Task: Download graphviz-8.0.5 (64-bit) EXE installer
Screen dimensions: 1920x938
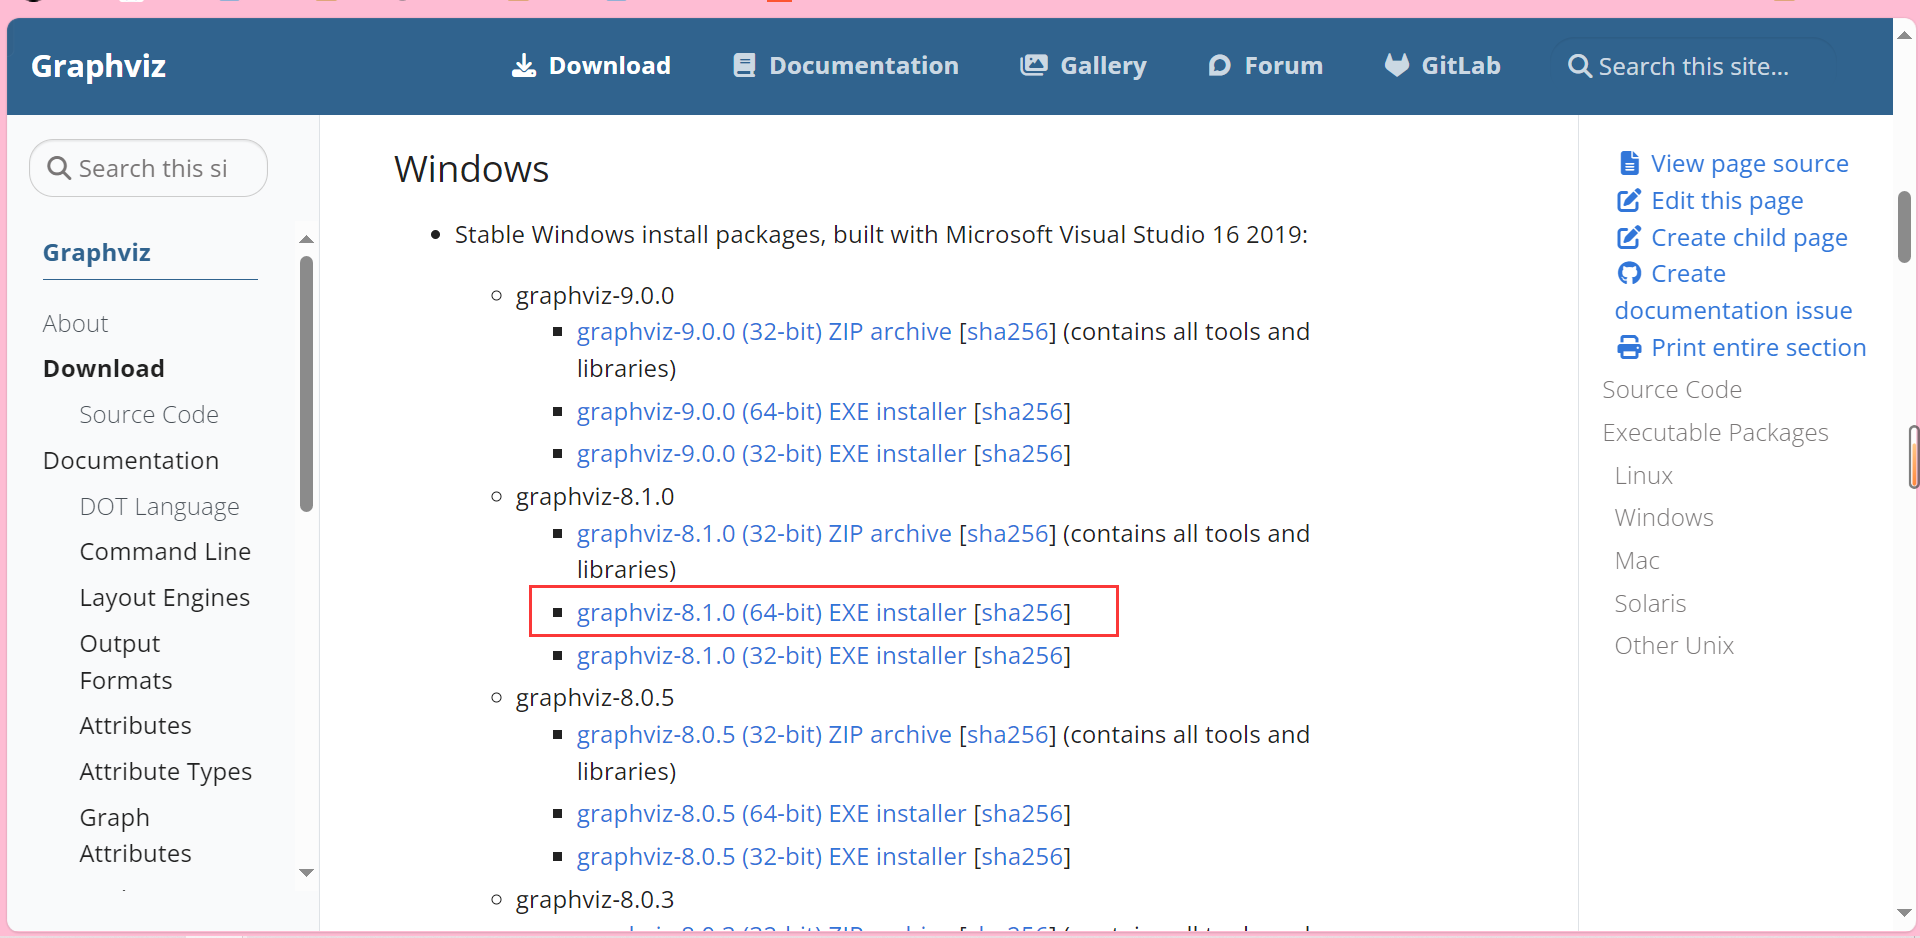Action: (772, 813)
